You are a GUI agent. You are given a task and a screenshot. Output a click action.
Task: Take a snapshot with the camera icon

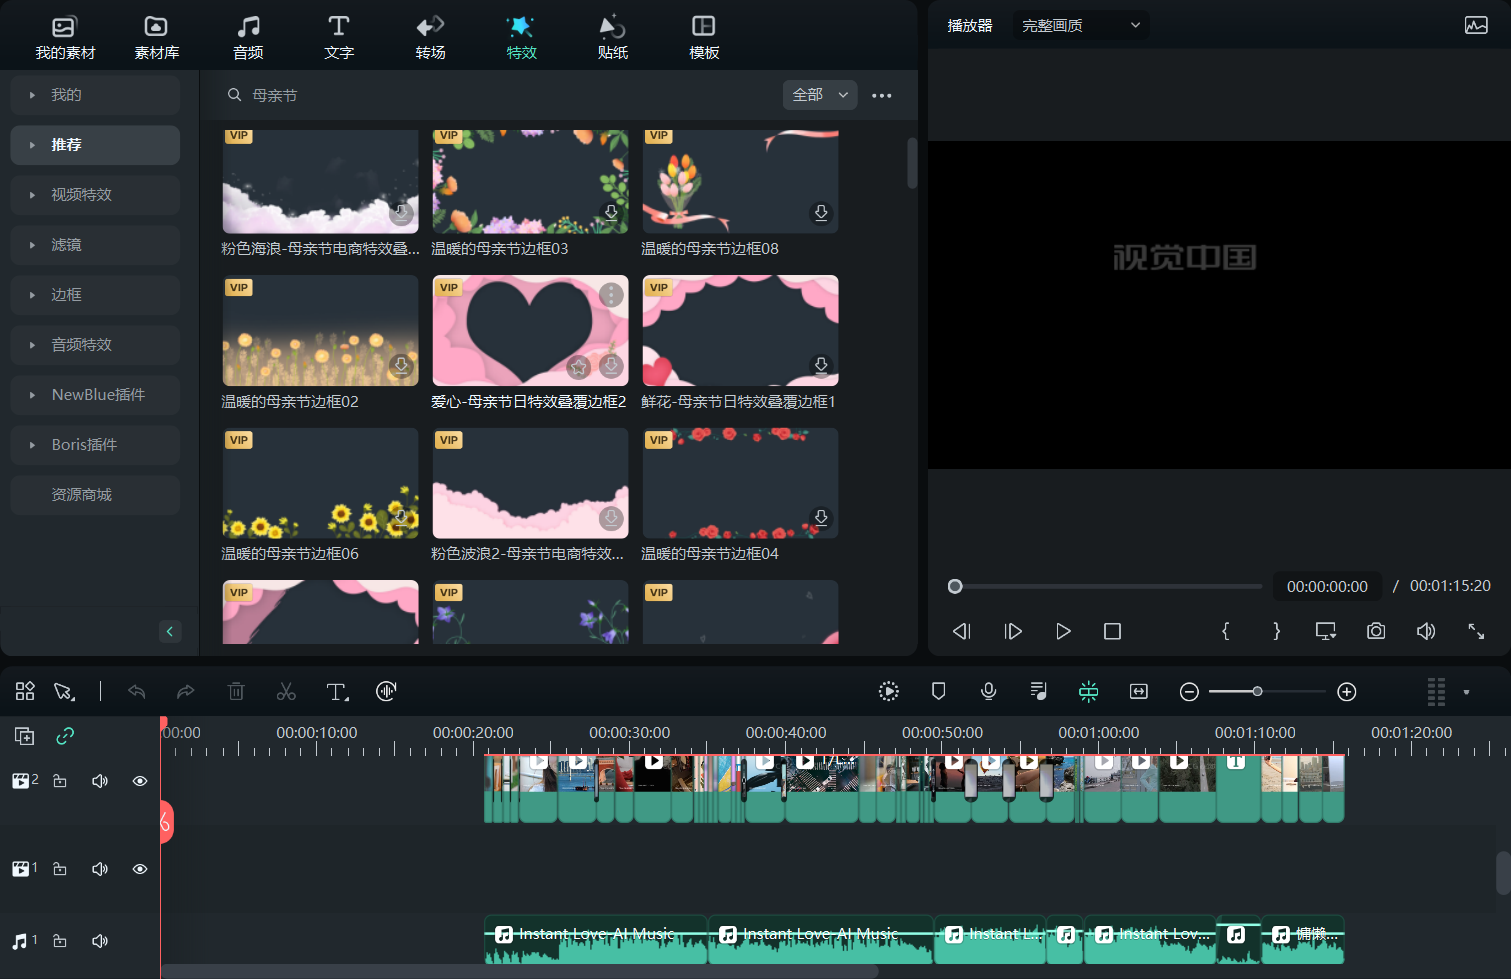1376,631
